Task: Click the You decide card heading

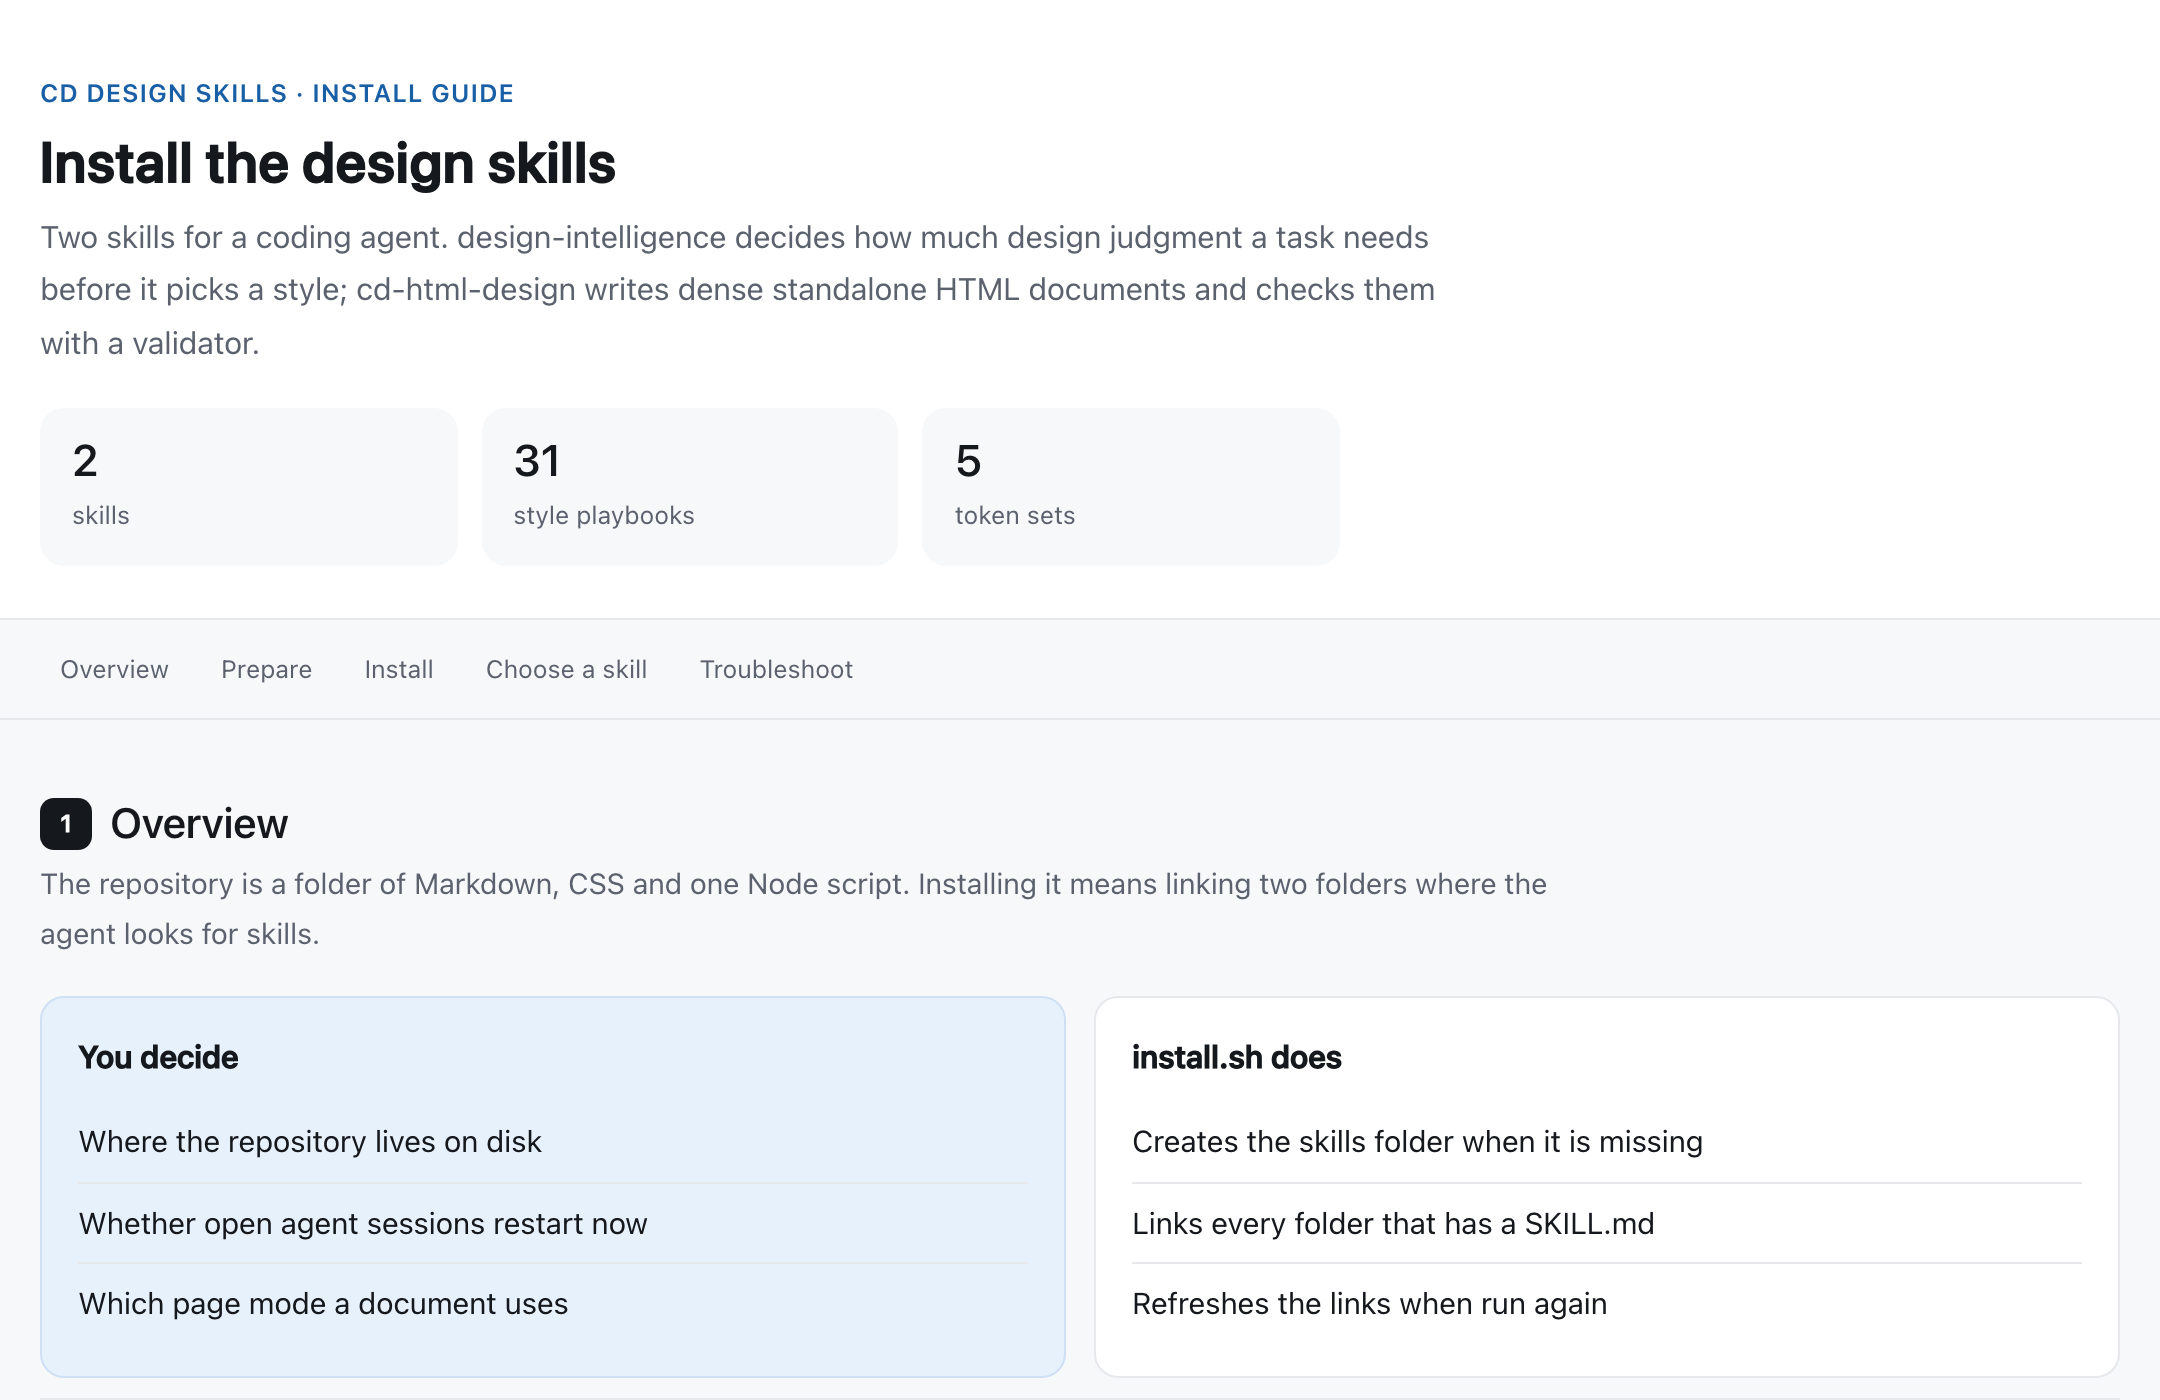Action: pyautogui.click(x=158, y=1057)
